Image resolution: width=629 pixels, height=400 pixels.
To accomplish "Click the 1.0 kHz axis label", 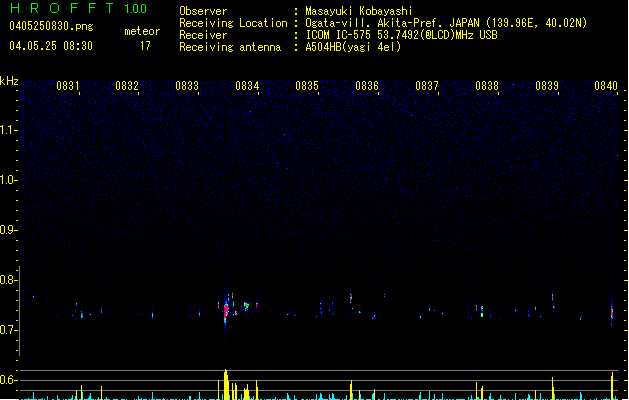I will (x=7, y=180).
